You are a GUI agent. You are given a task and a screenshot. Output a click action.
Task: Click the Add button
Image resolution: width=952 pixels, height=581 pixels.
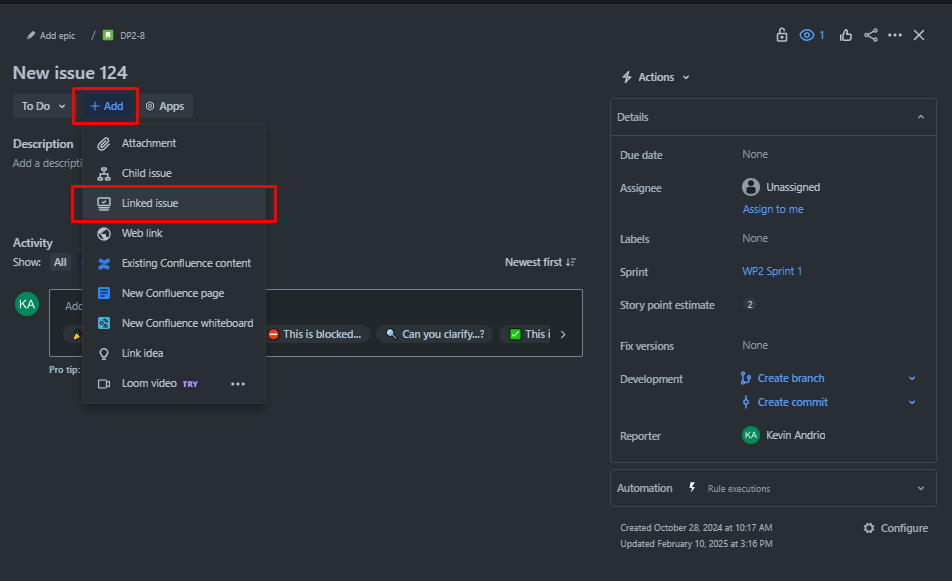click(x=106, y=106)
